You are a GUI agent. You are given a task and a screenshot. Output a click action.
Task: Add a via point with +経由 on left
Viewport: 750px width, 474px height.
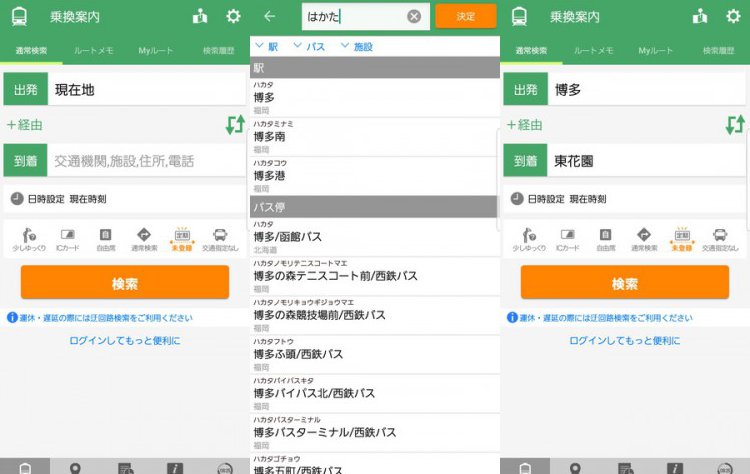tap(25, 125)
